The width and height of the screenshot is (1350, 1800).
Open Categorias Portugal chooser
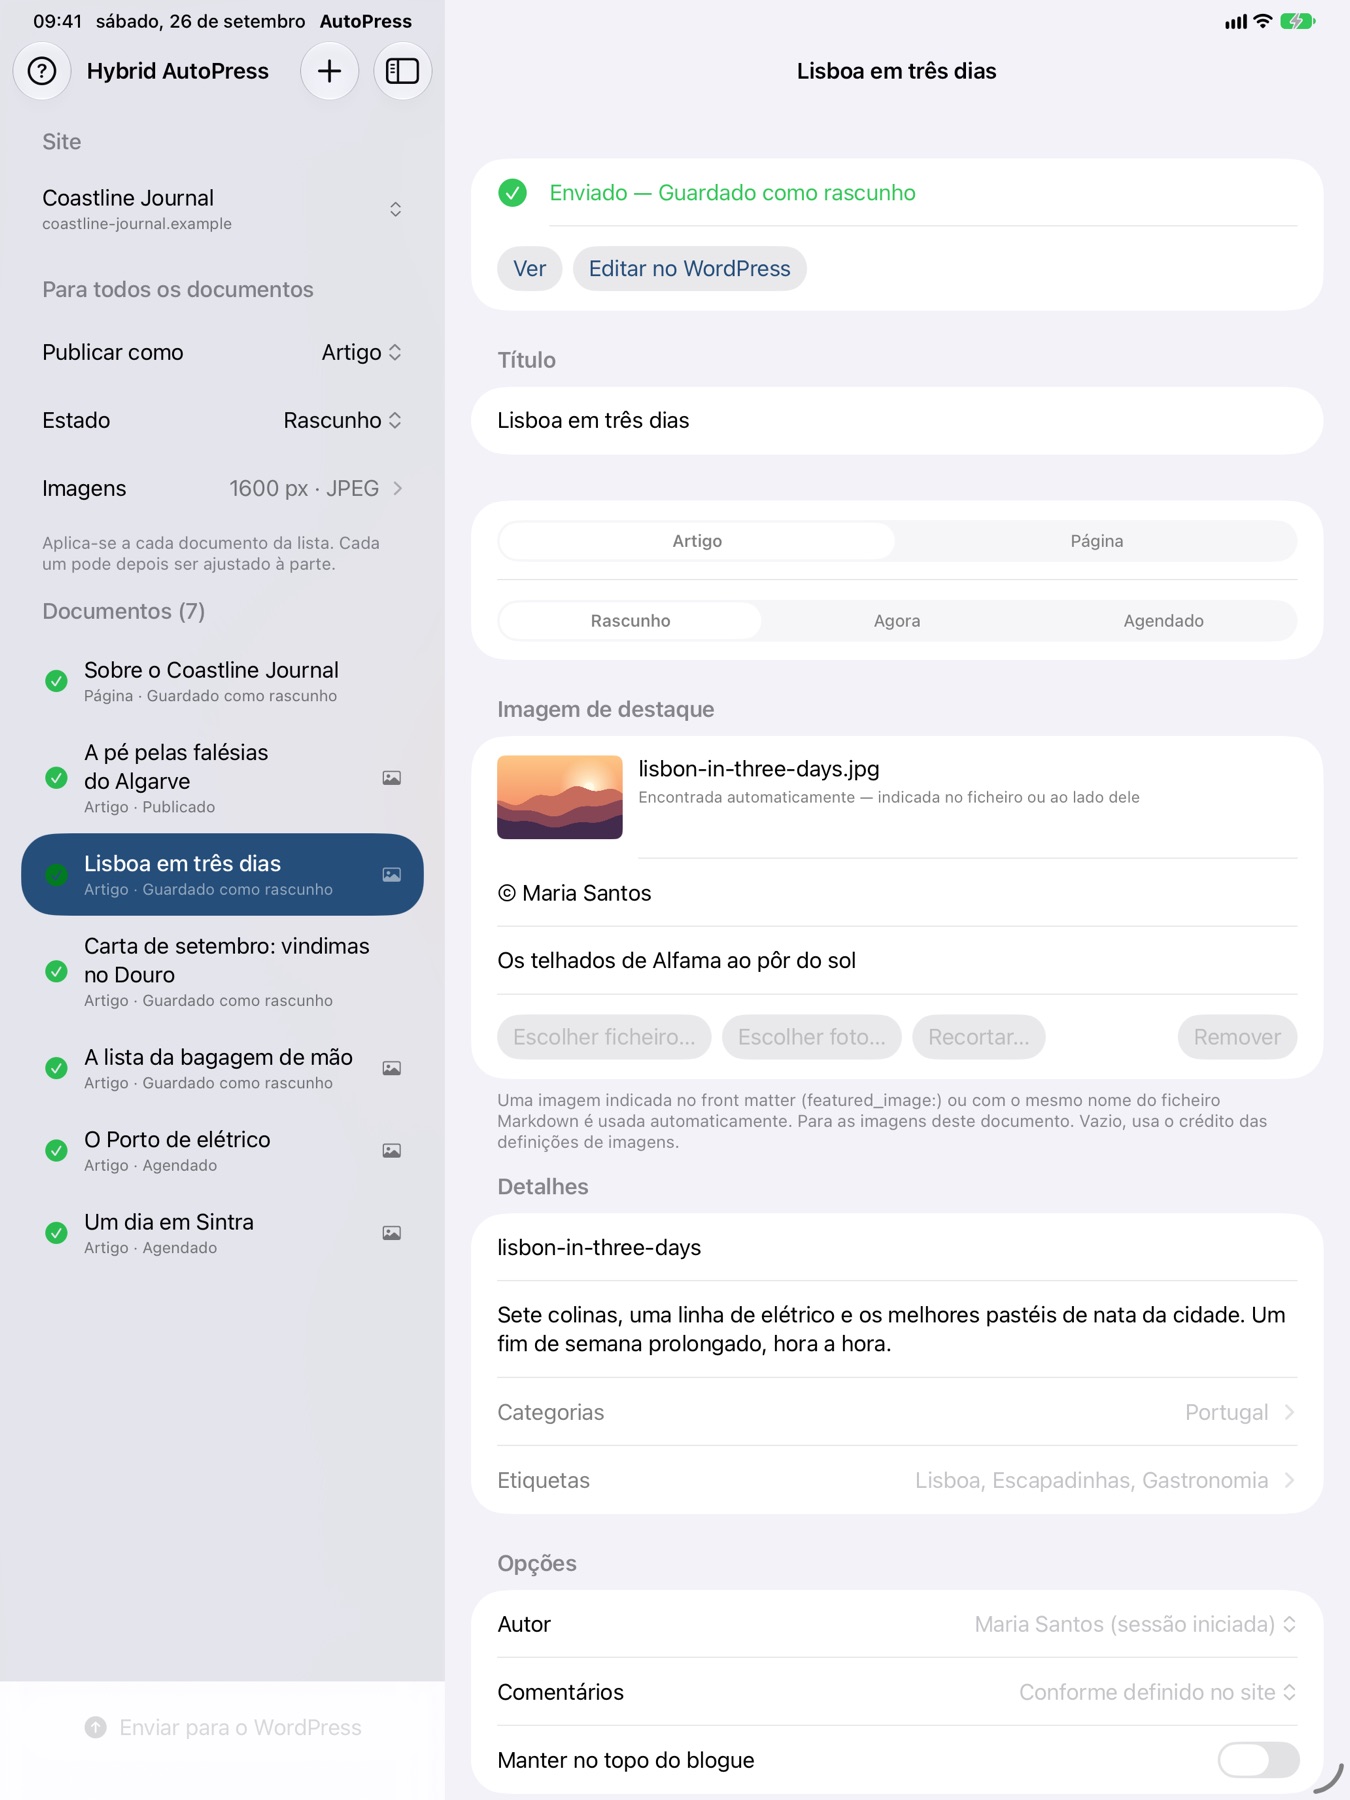tap(897, 1412)
